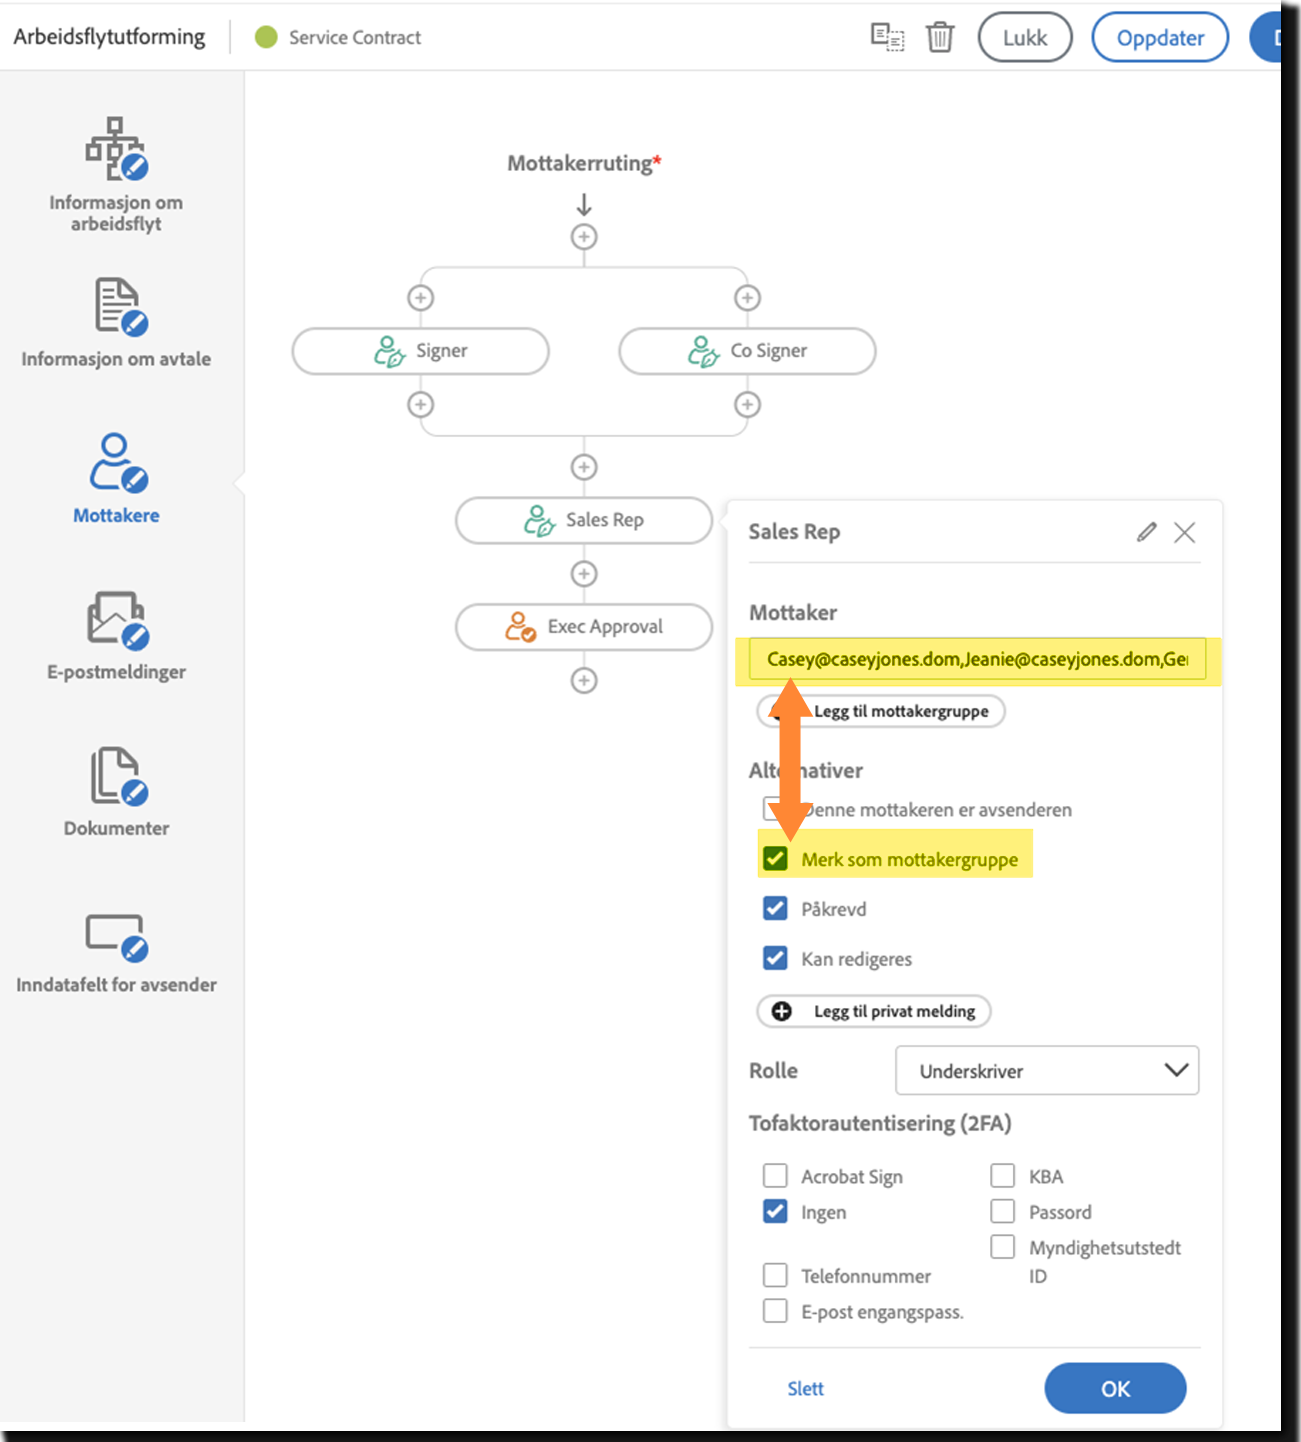
Task: Click Tofaktorautentisering (2FA) heading
Action: [x=880, y=1124]
